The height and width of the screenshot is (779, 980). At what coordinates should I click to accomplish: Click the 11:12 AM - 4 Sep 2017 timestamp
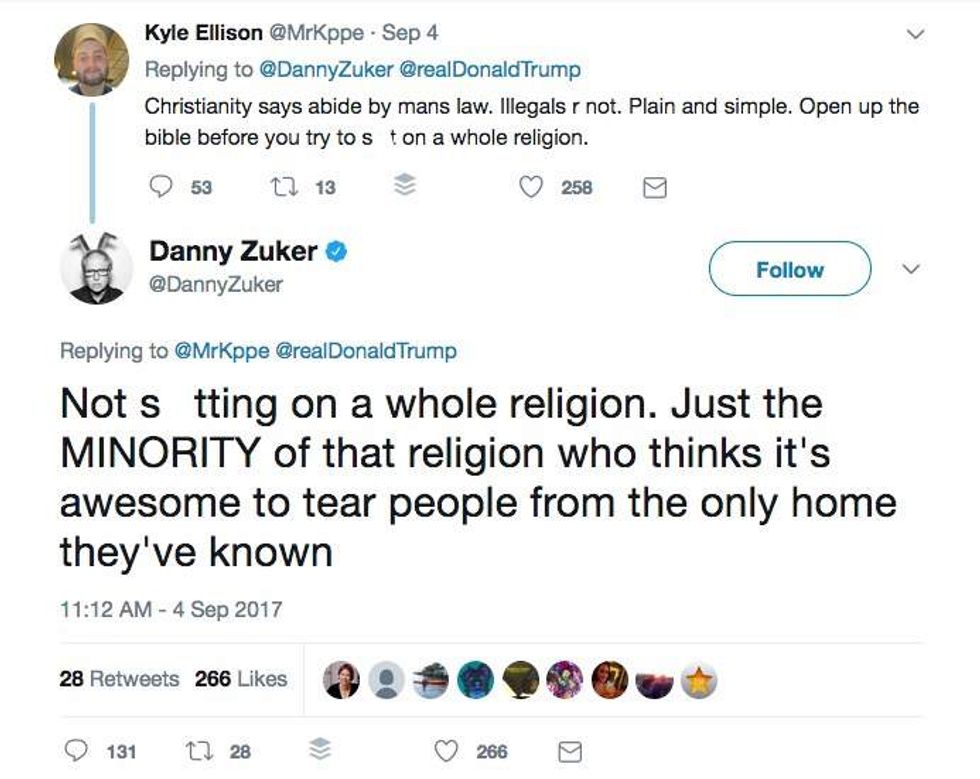pos(171,608)
